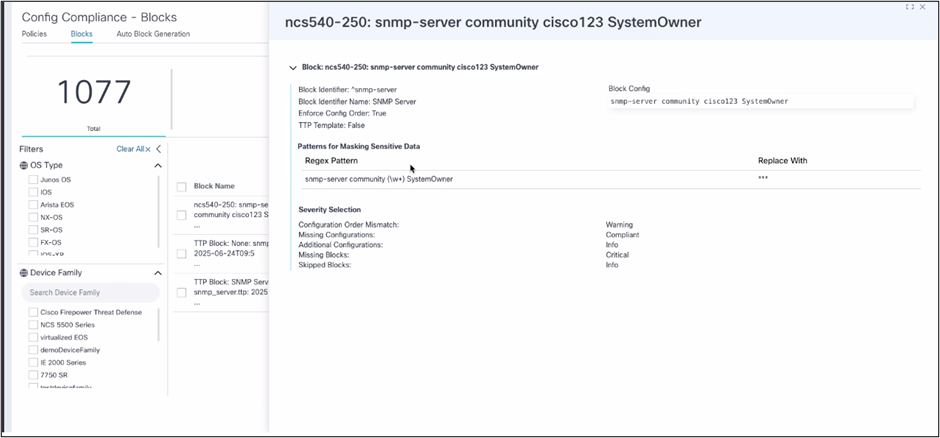Select the TTP Block: None row checkbox
Screen dimensions: 940x438
181,254
